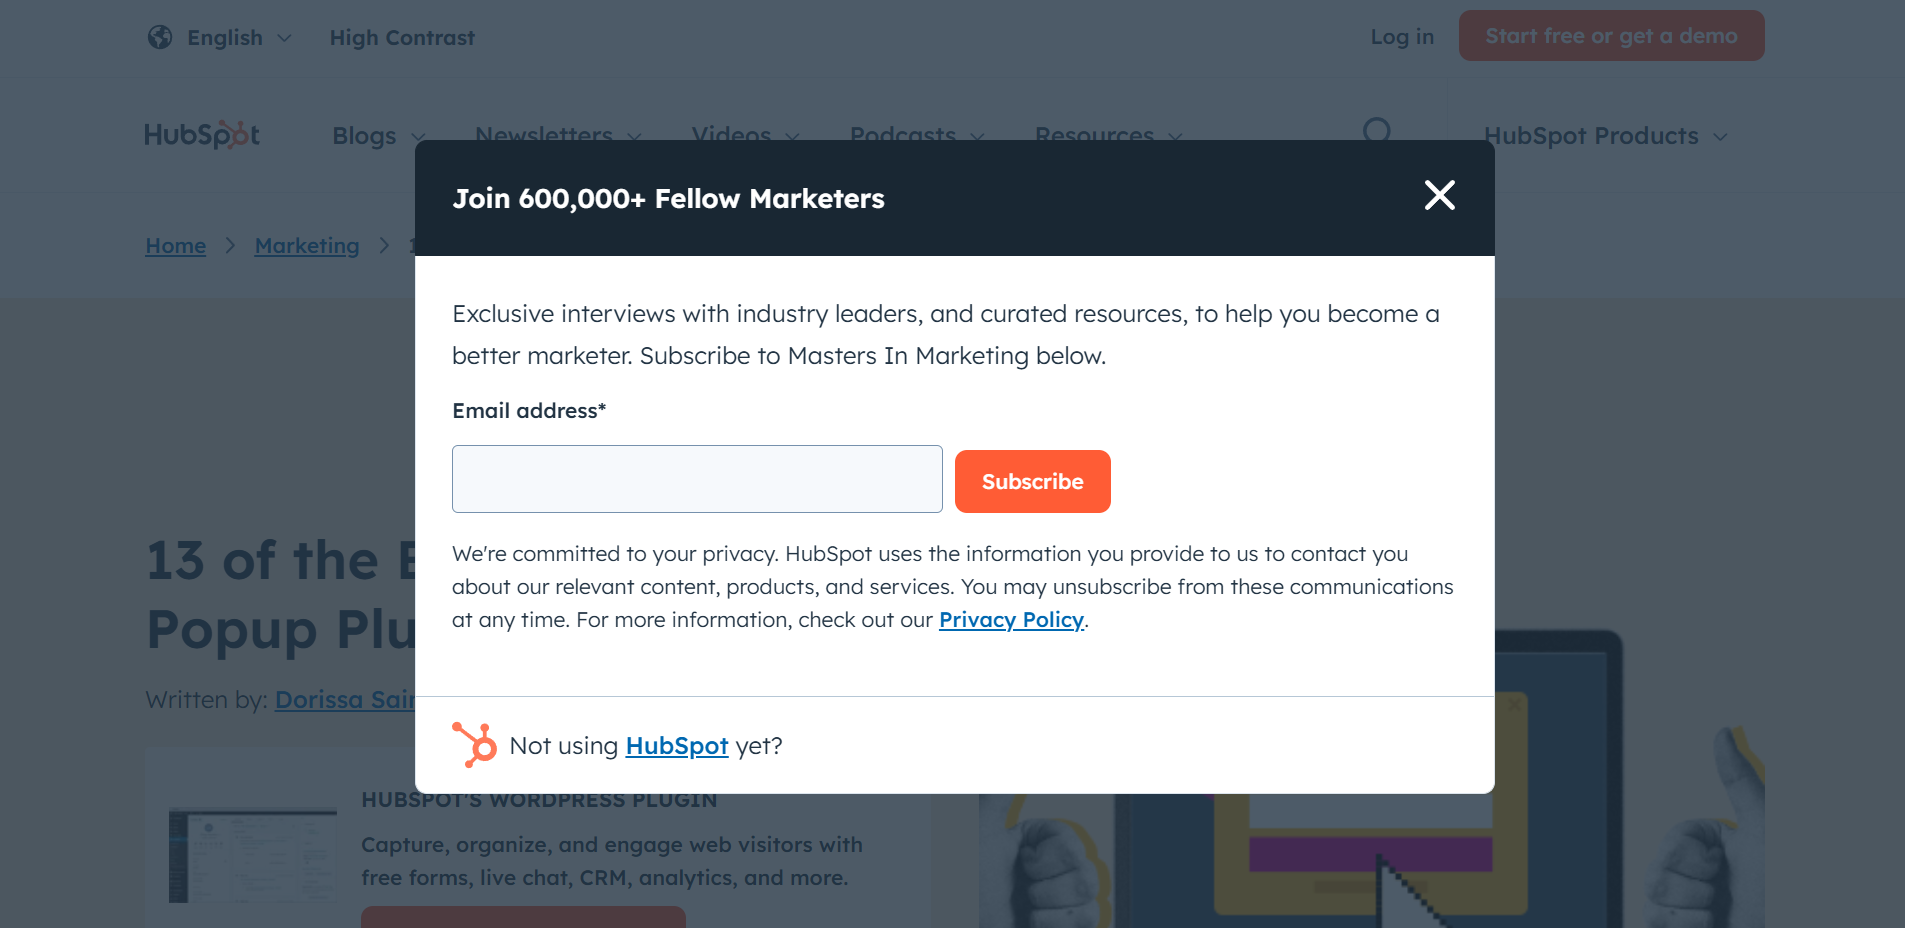1905x928 pixels.
Task: Click the HubSpot sprocket icon in popup footer
Action: 475,745
